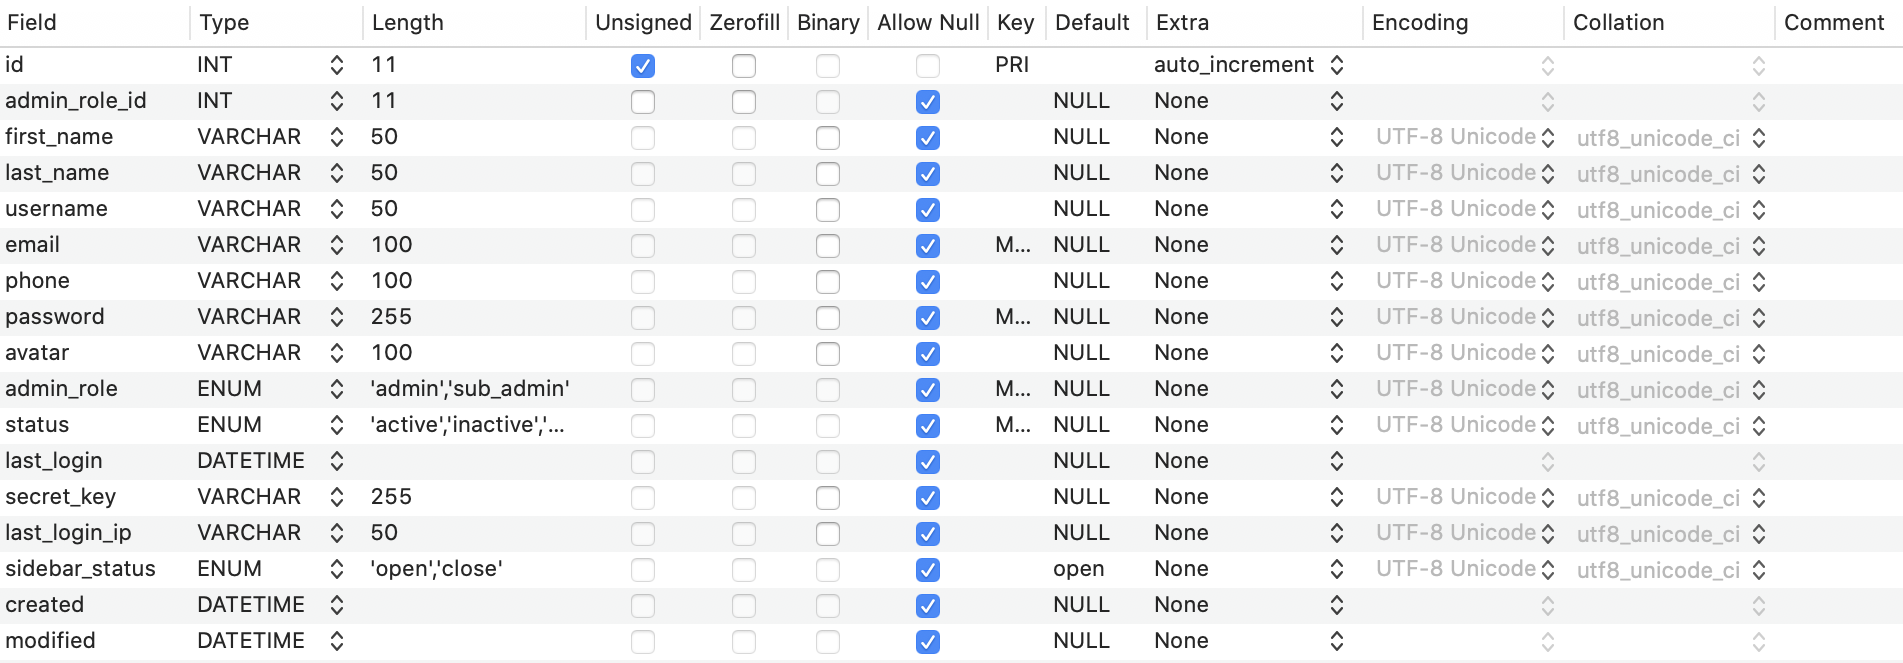The width and height of the screenshot is (1903, 663).
Task: Open type selector for created DATETIME
Action: pos(337,605)
